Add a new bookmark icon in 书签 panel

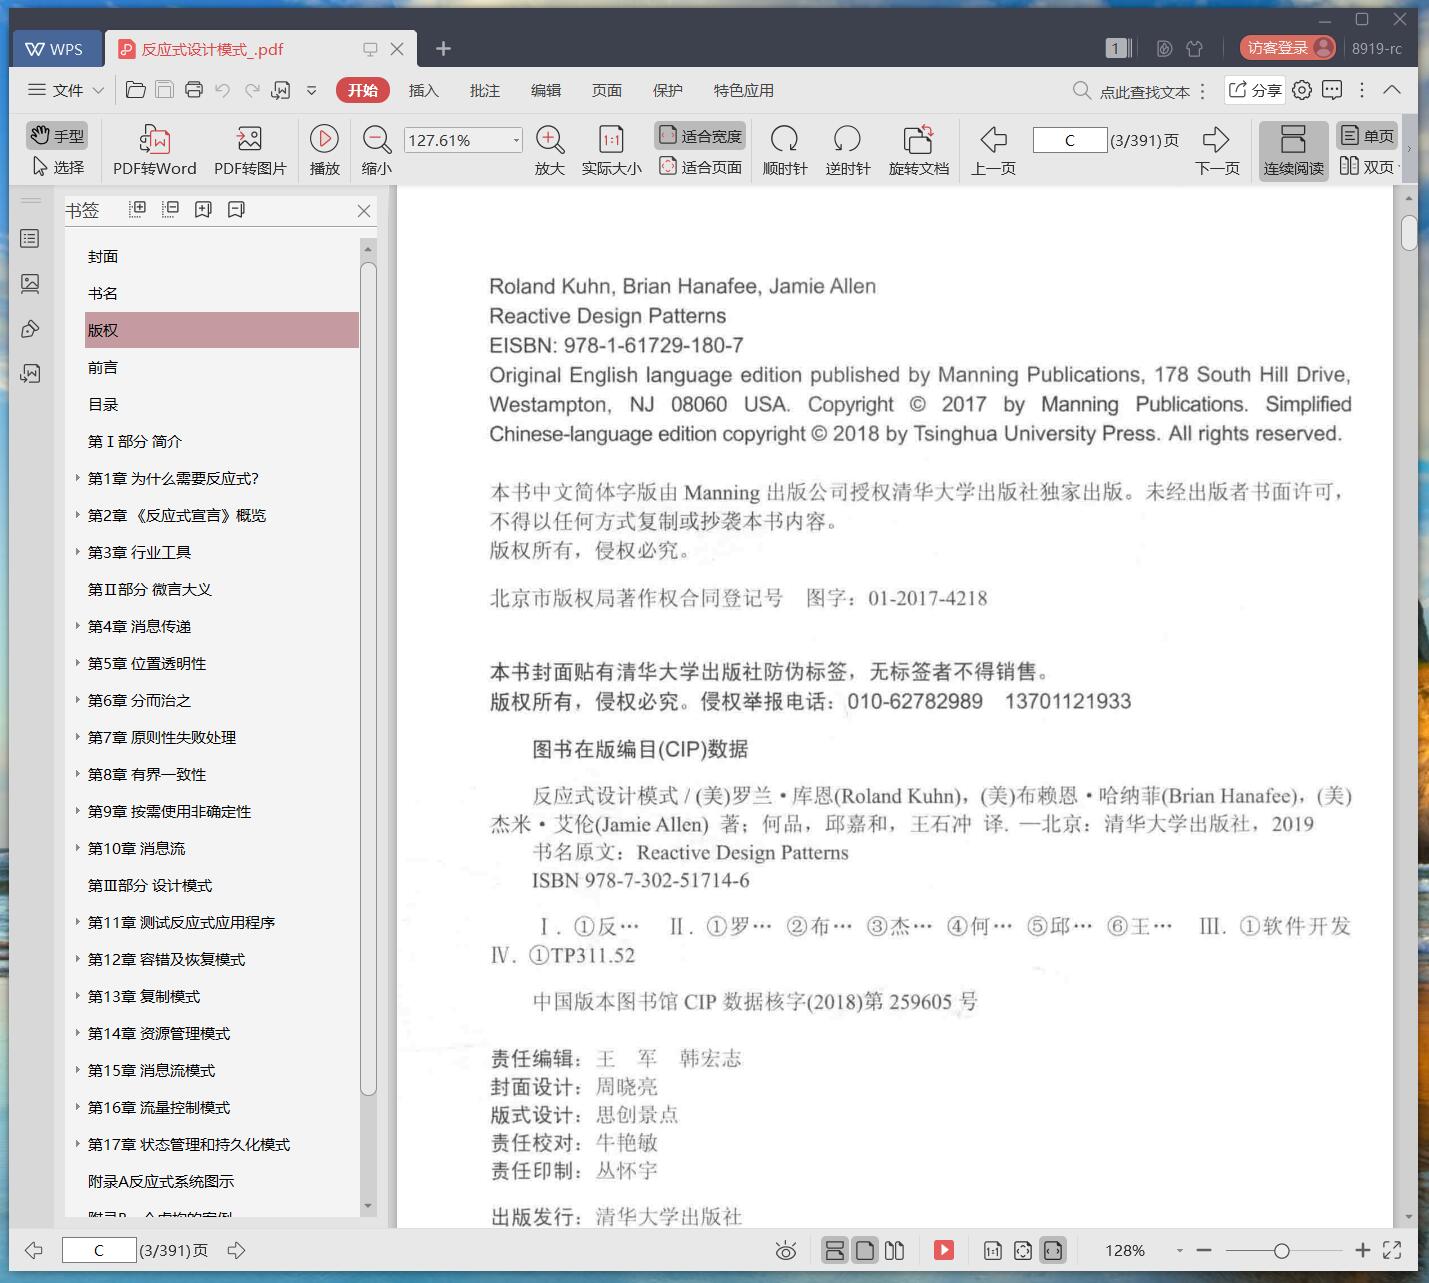coord(203,209)
